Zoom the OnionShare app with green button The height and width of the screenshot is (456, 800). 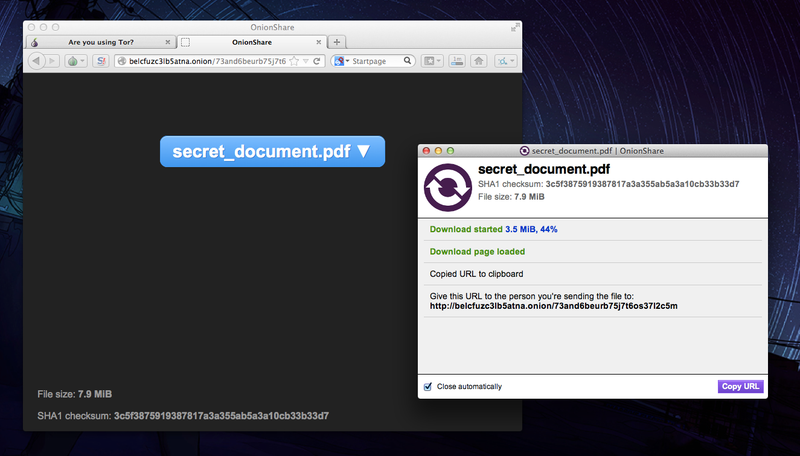[451, 150]
